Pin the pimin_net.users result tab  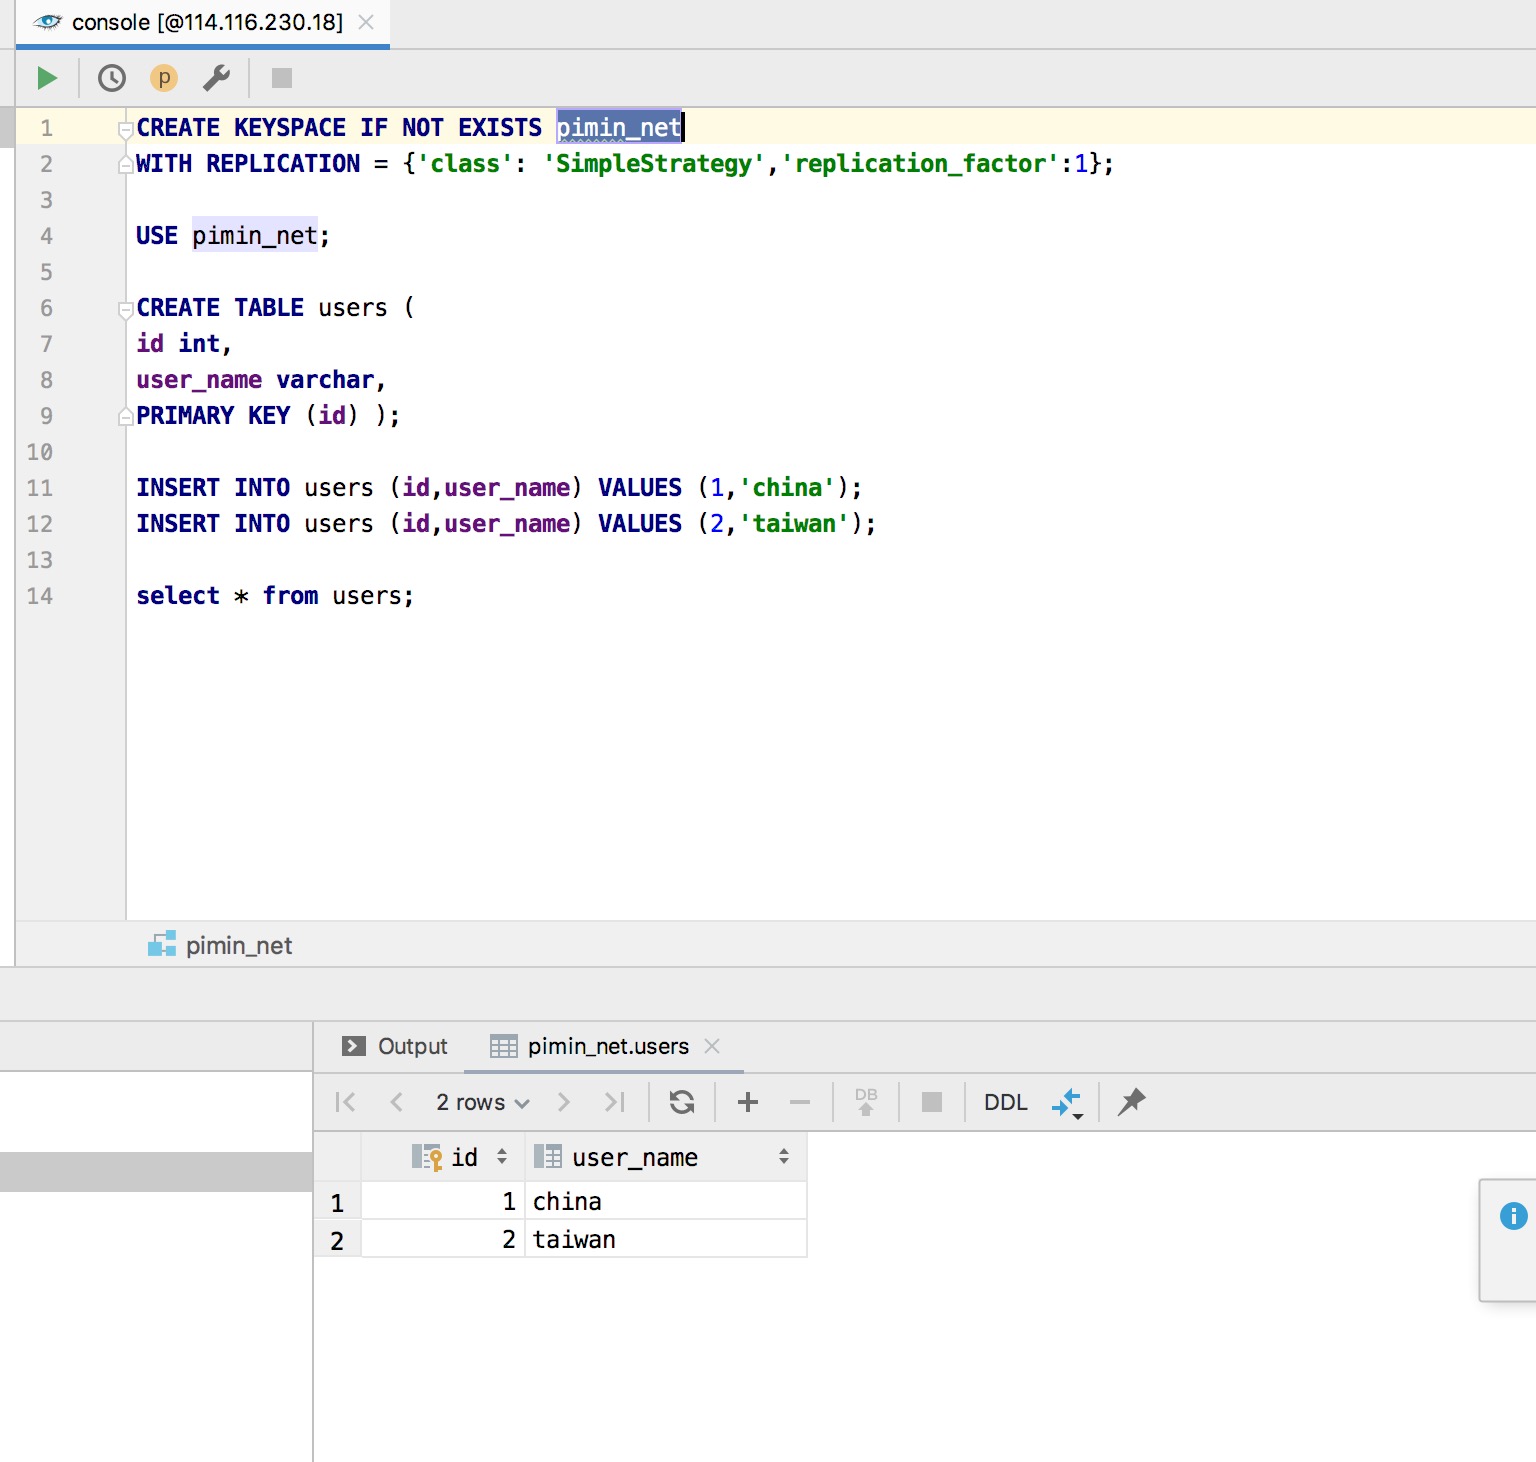(x=1131, y=1102)
